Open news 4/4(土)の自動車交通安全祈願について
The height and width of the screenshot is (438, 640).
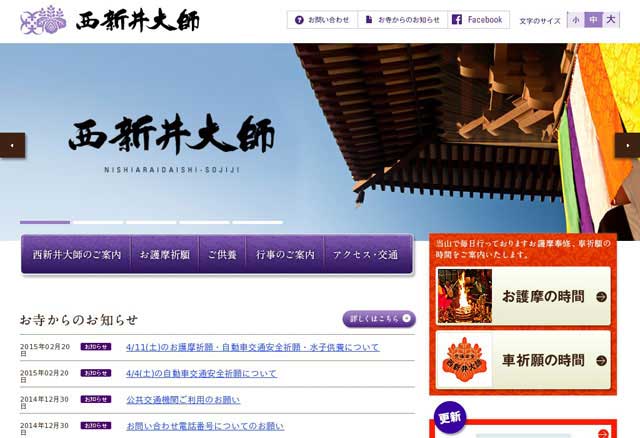click(201, 374)
